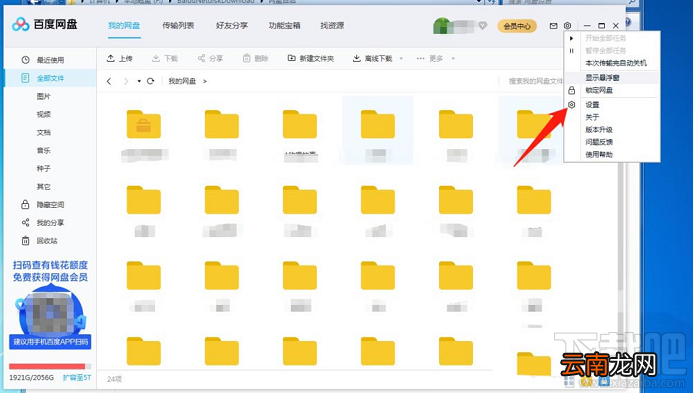694x393 pixels.
Task: Switch to the 功能宝箱 tab
Action: pyautogui.click(x=285, y=26)
